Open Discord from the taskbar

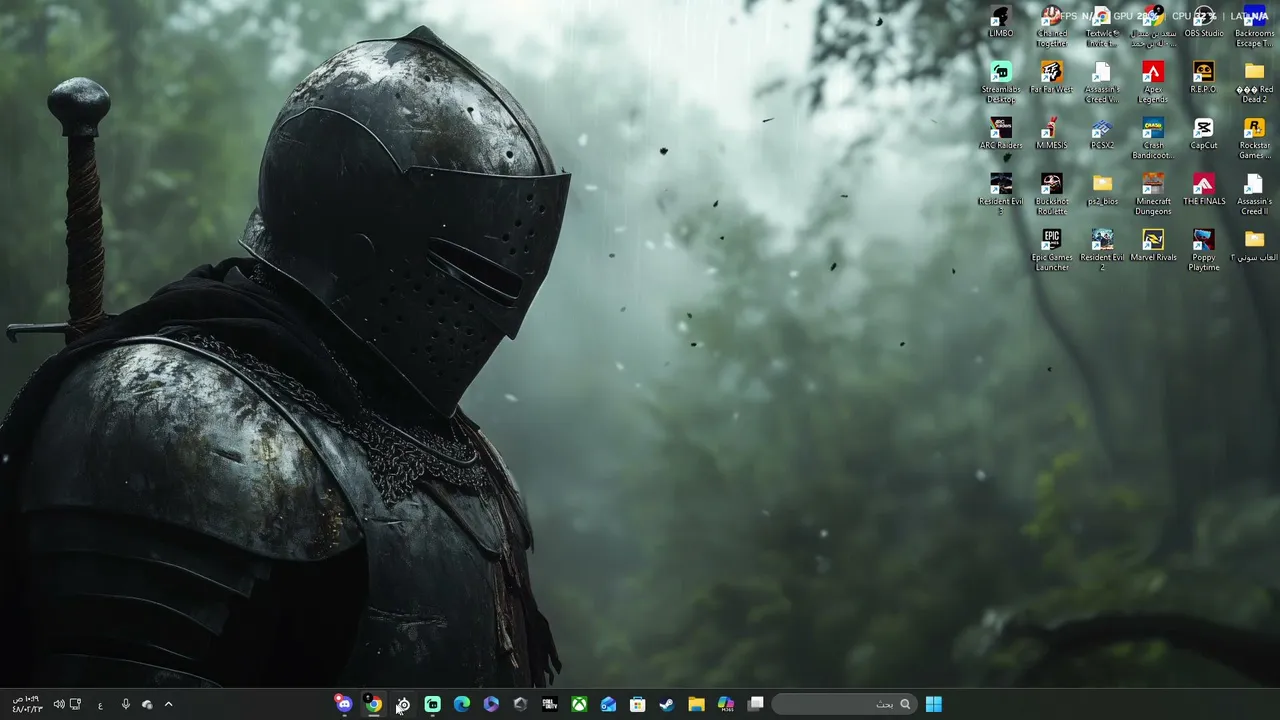point(344,704)
